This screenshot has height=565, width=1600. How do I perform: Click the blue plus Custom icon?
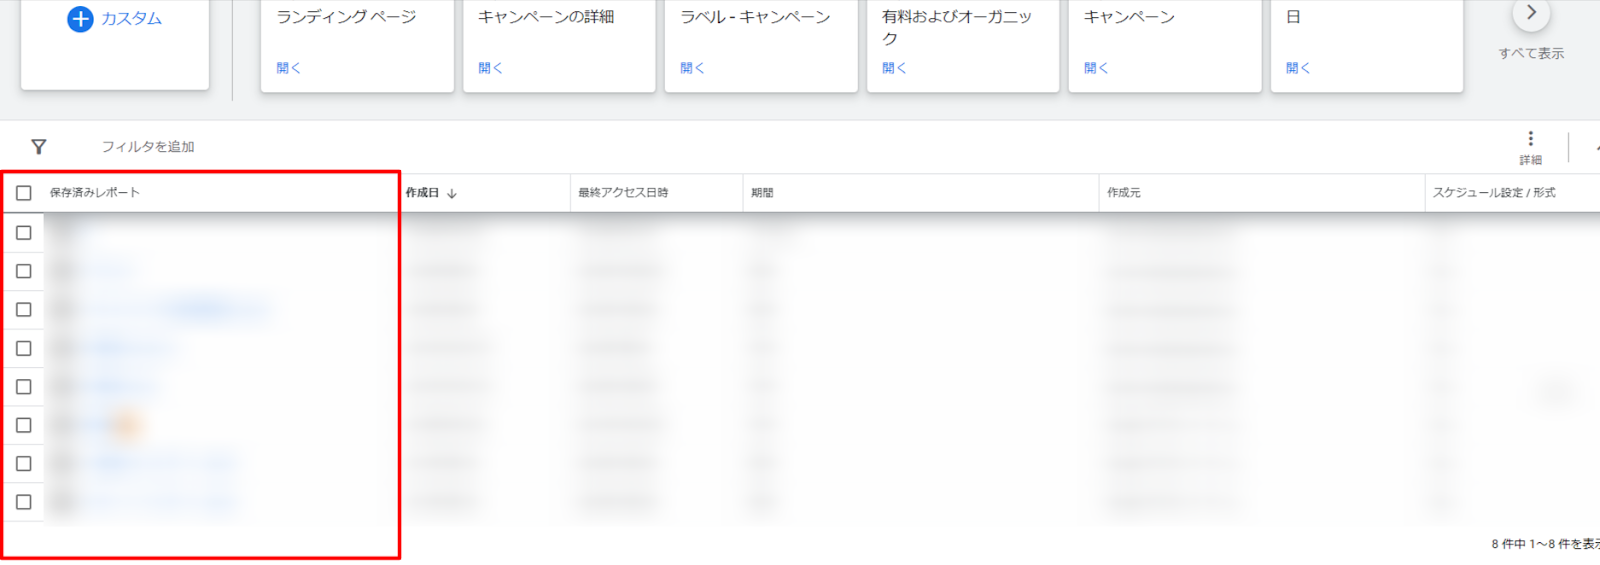pyautogui.click(x=80, y=19)
